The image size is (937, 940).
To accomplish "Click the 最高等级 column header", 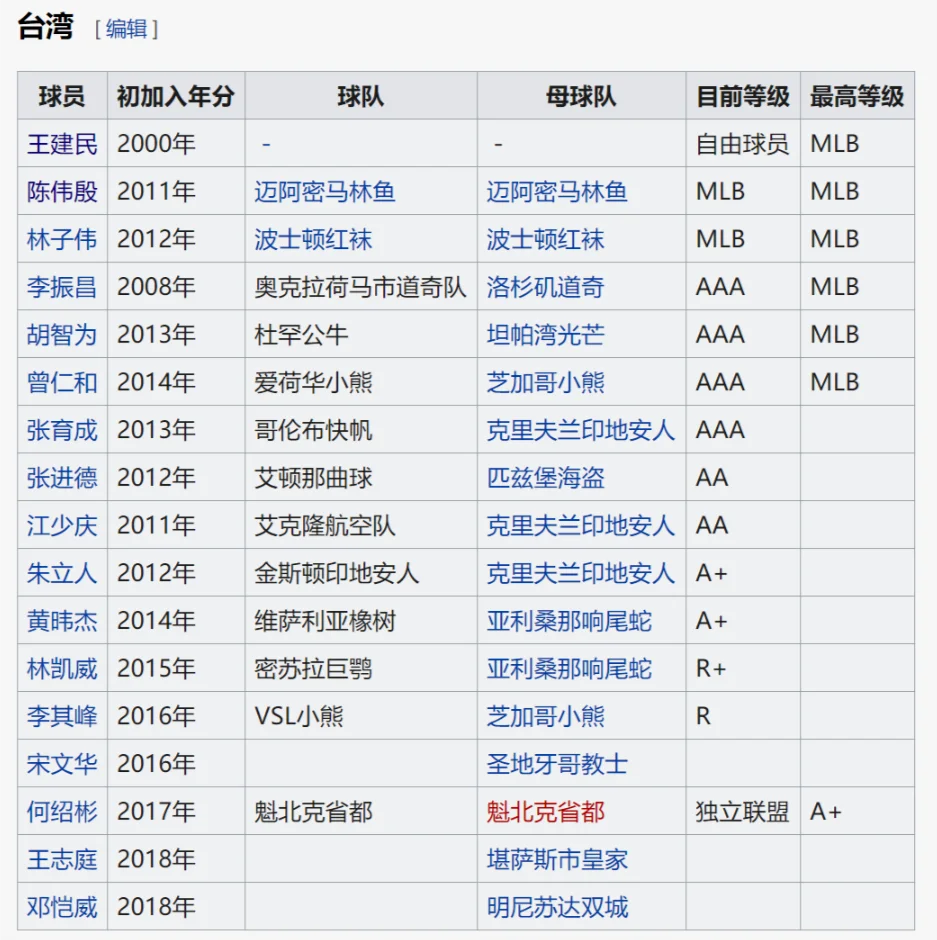I will tap(857, 96).
